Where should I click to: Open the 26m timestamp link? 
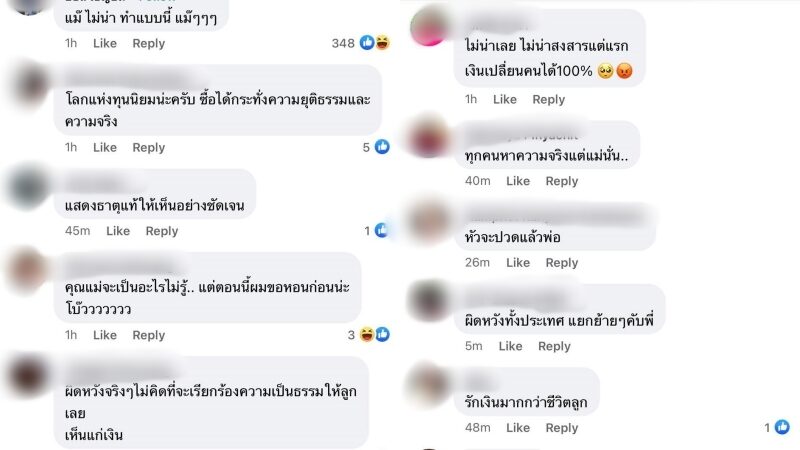pos(477,263)
